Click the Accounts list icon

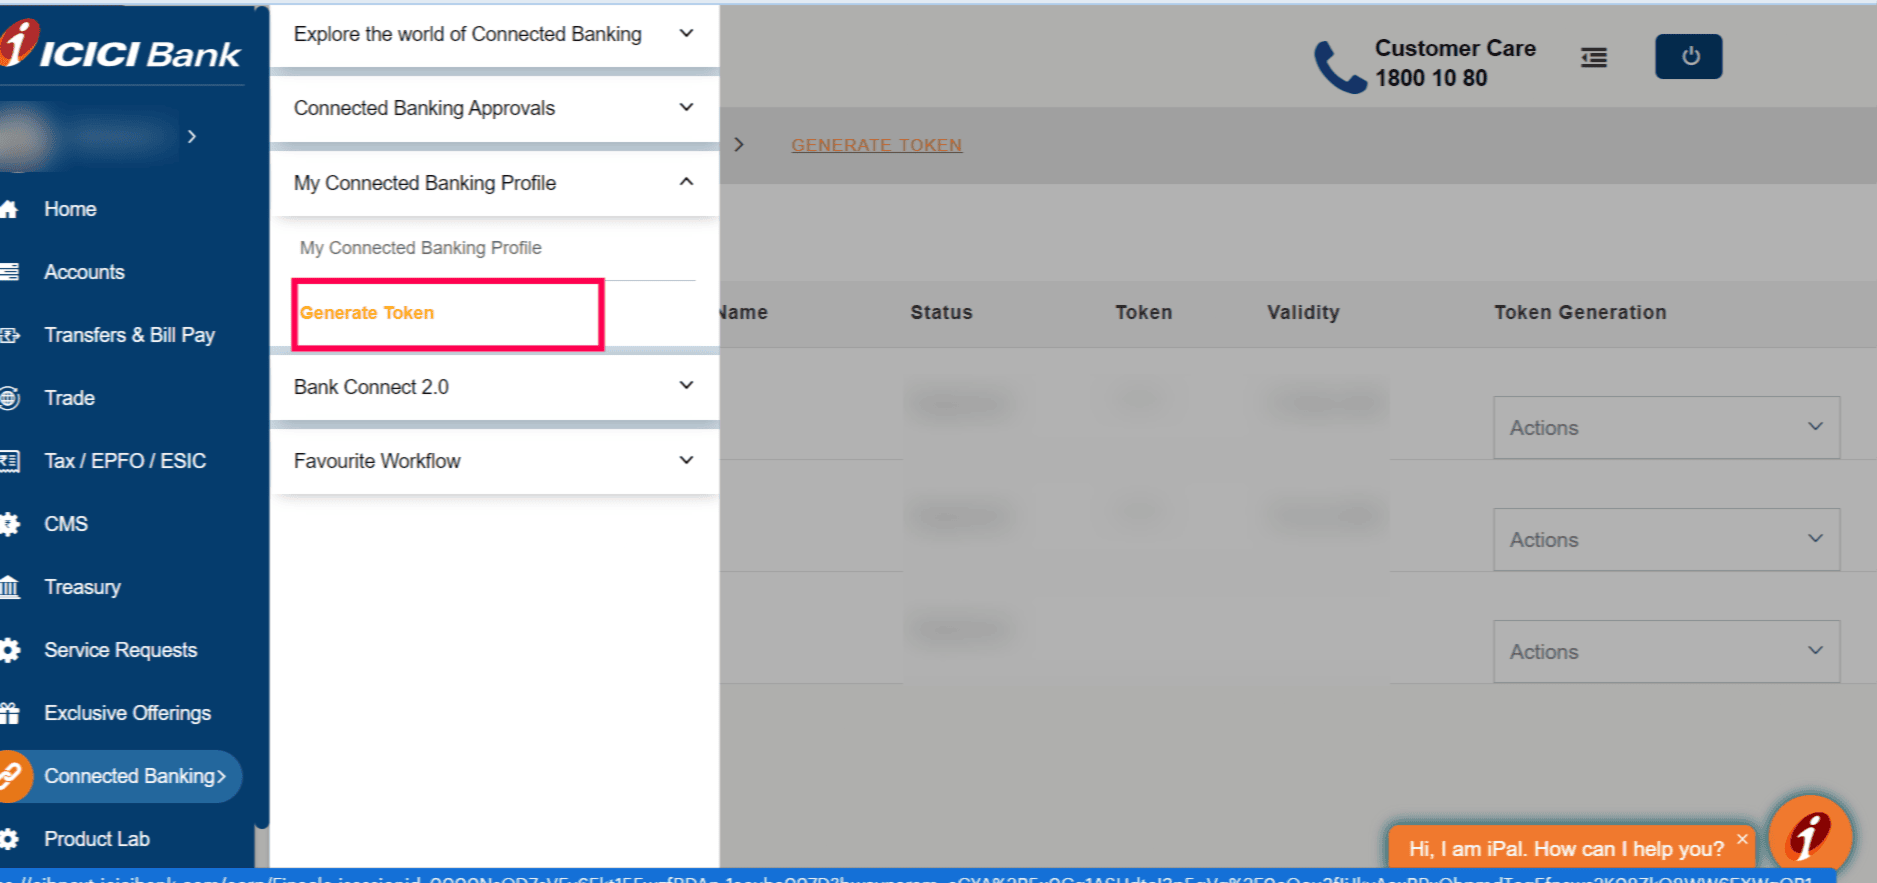9,272
